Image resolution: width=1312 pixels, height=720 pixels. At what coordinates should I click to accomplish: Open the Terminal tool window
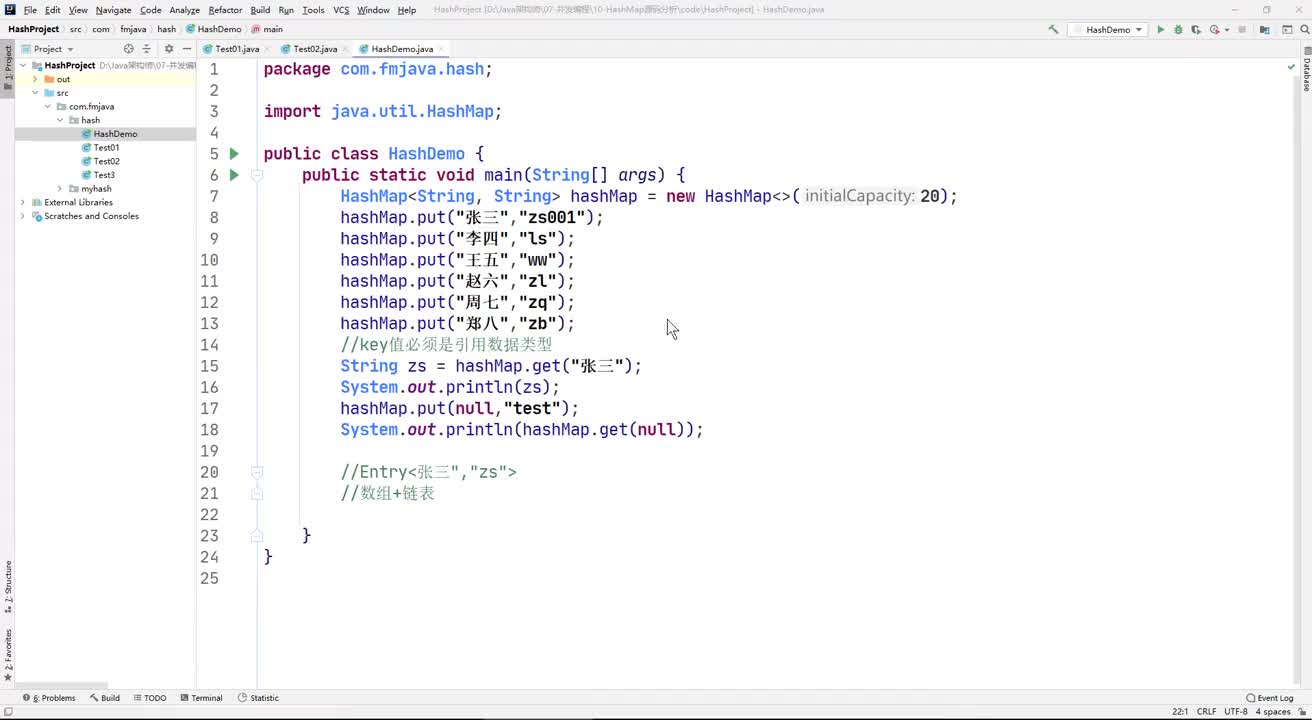pos(201,698)
